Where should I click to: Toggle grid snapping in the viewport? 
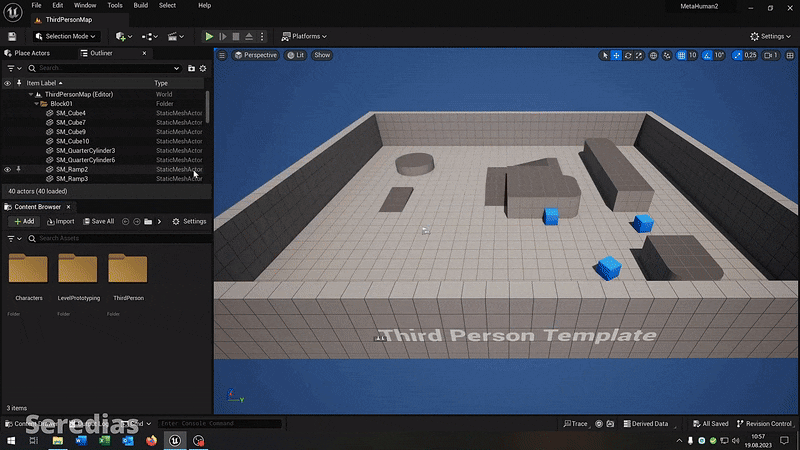pyautogui.click(x=678, y=55)
